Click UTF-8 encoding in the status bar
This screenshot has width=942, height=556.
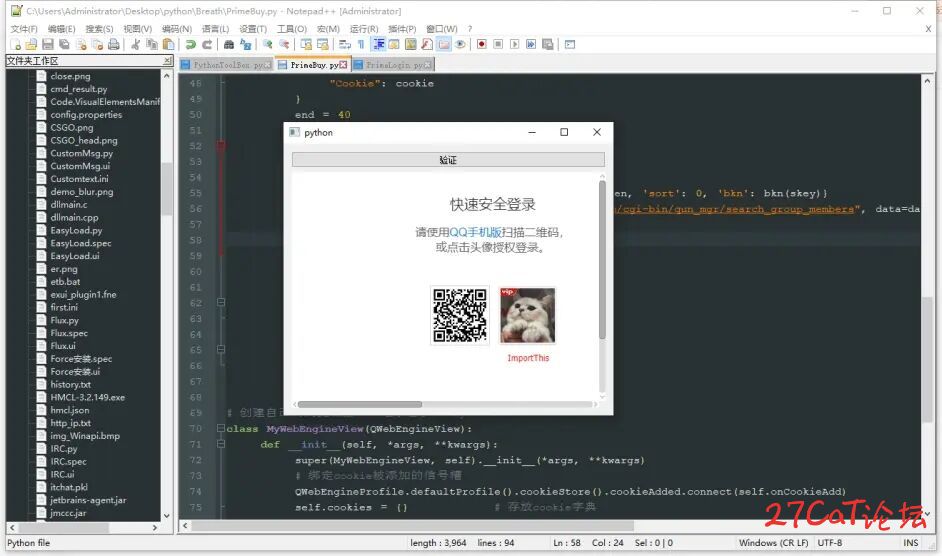pos(829,543)
